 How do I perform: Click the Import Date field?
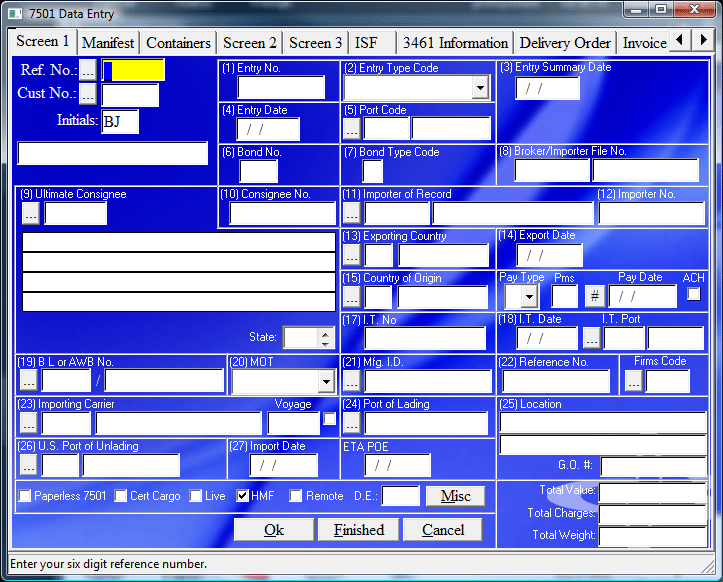point(284,465)
